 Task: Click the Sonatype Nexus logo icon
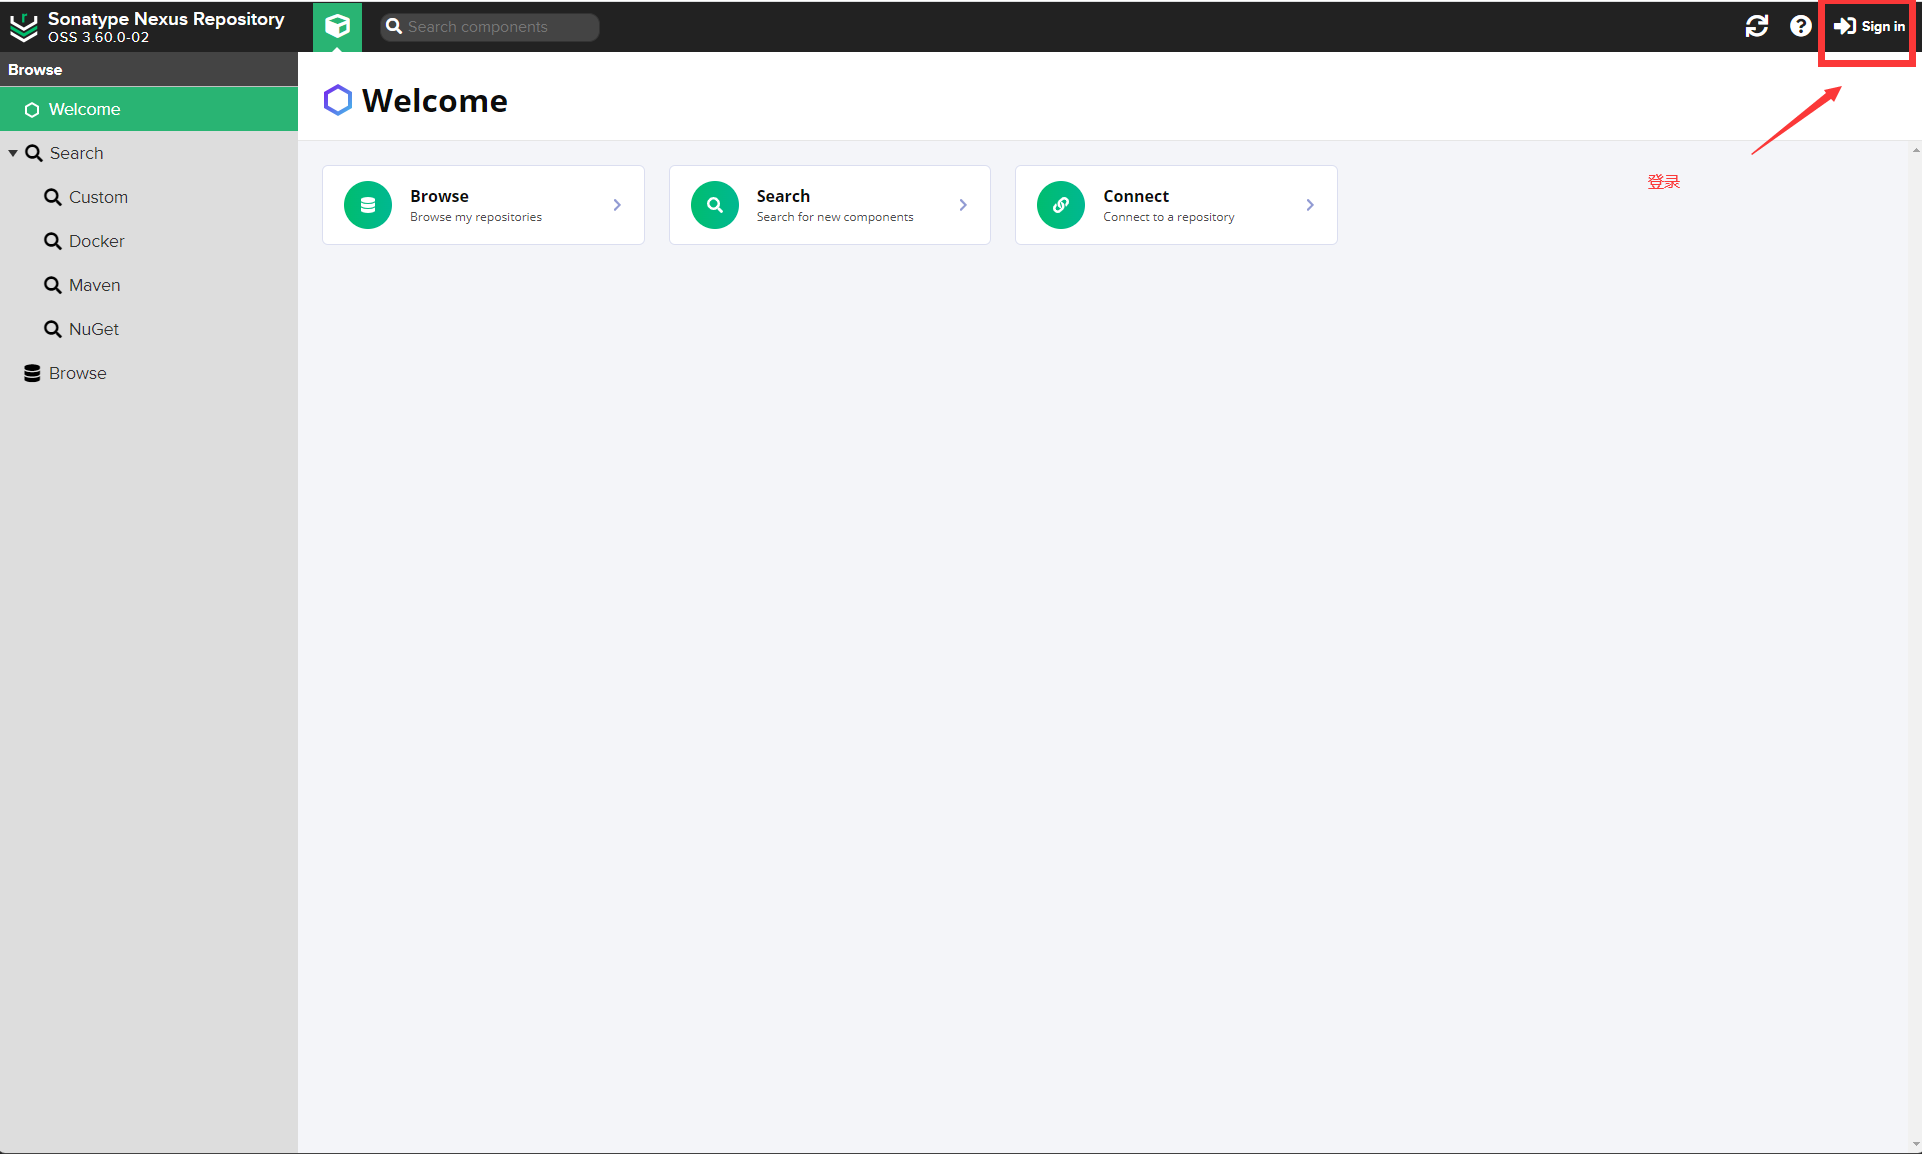(x=24, y=27)
